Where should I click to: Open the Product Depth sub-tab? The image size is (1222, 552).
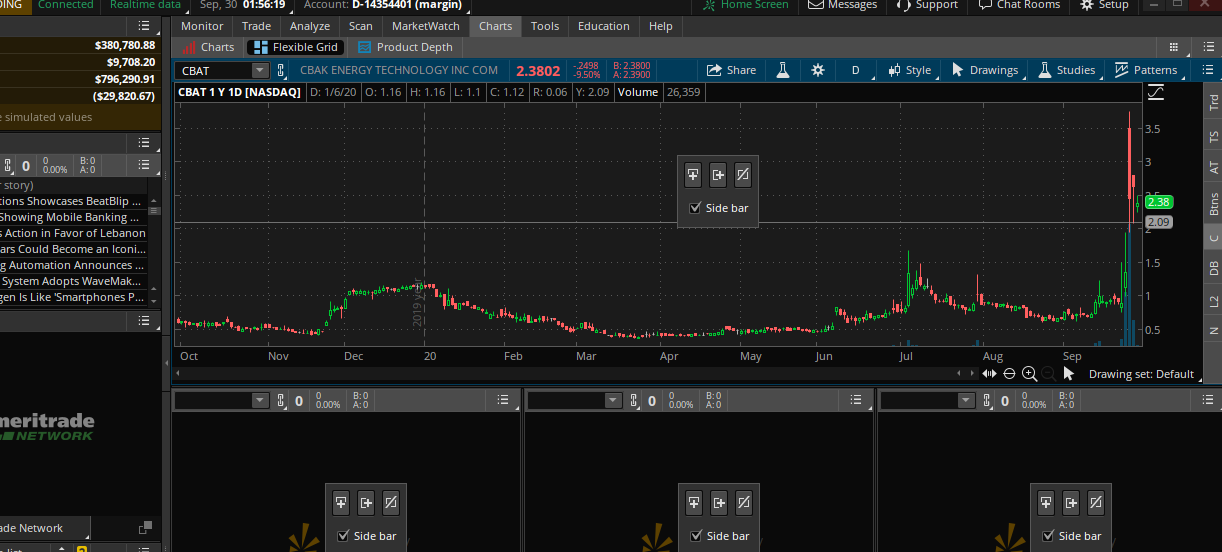[x=405, y=47]
